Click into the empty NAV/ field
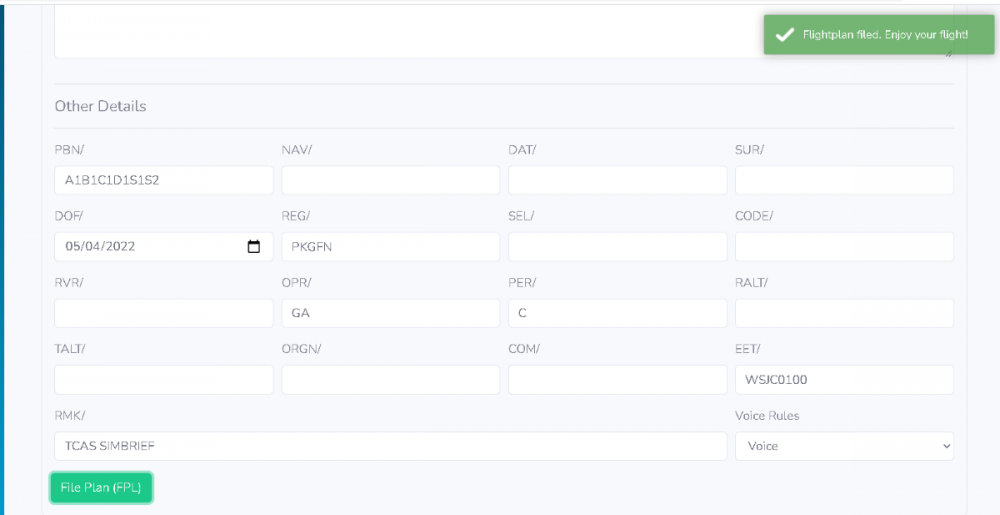The height and width of the screenshot is (515, 1000). (390, 180)
